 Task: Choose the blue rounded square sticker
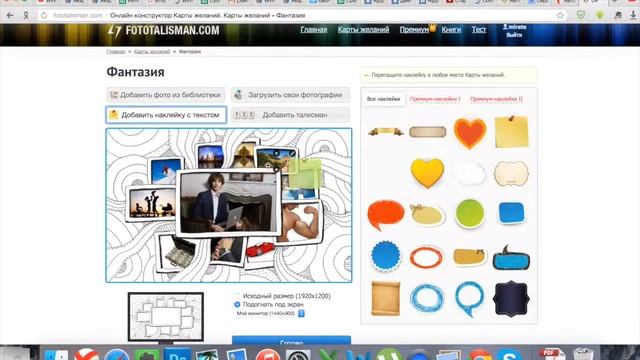pos(511,213)
